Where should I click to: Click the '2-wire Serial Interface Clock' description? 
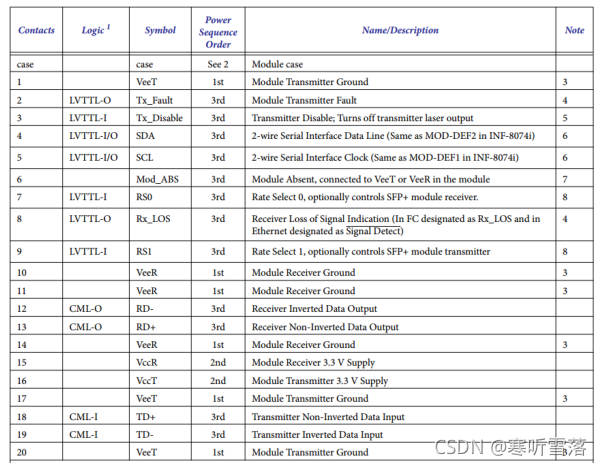point(385,158)
